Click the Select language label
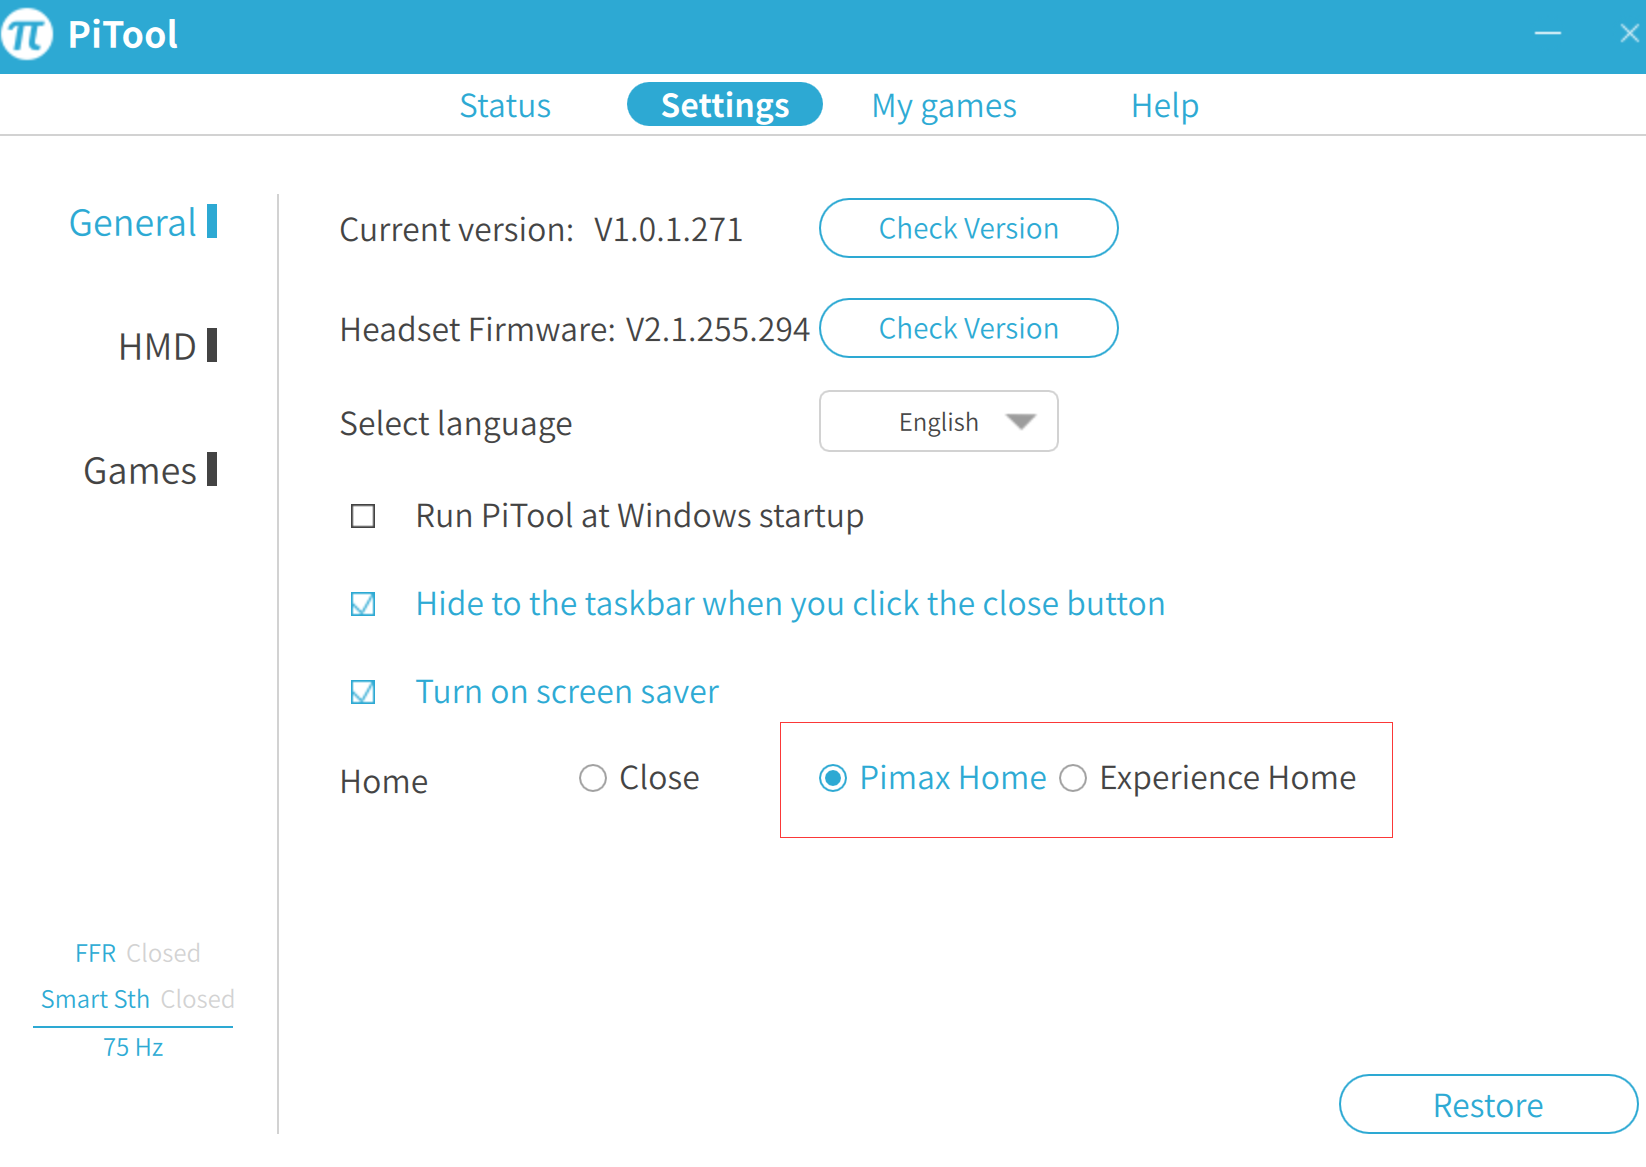Viewport: 1646px width, 1167px height. click(x=456, y=424)
